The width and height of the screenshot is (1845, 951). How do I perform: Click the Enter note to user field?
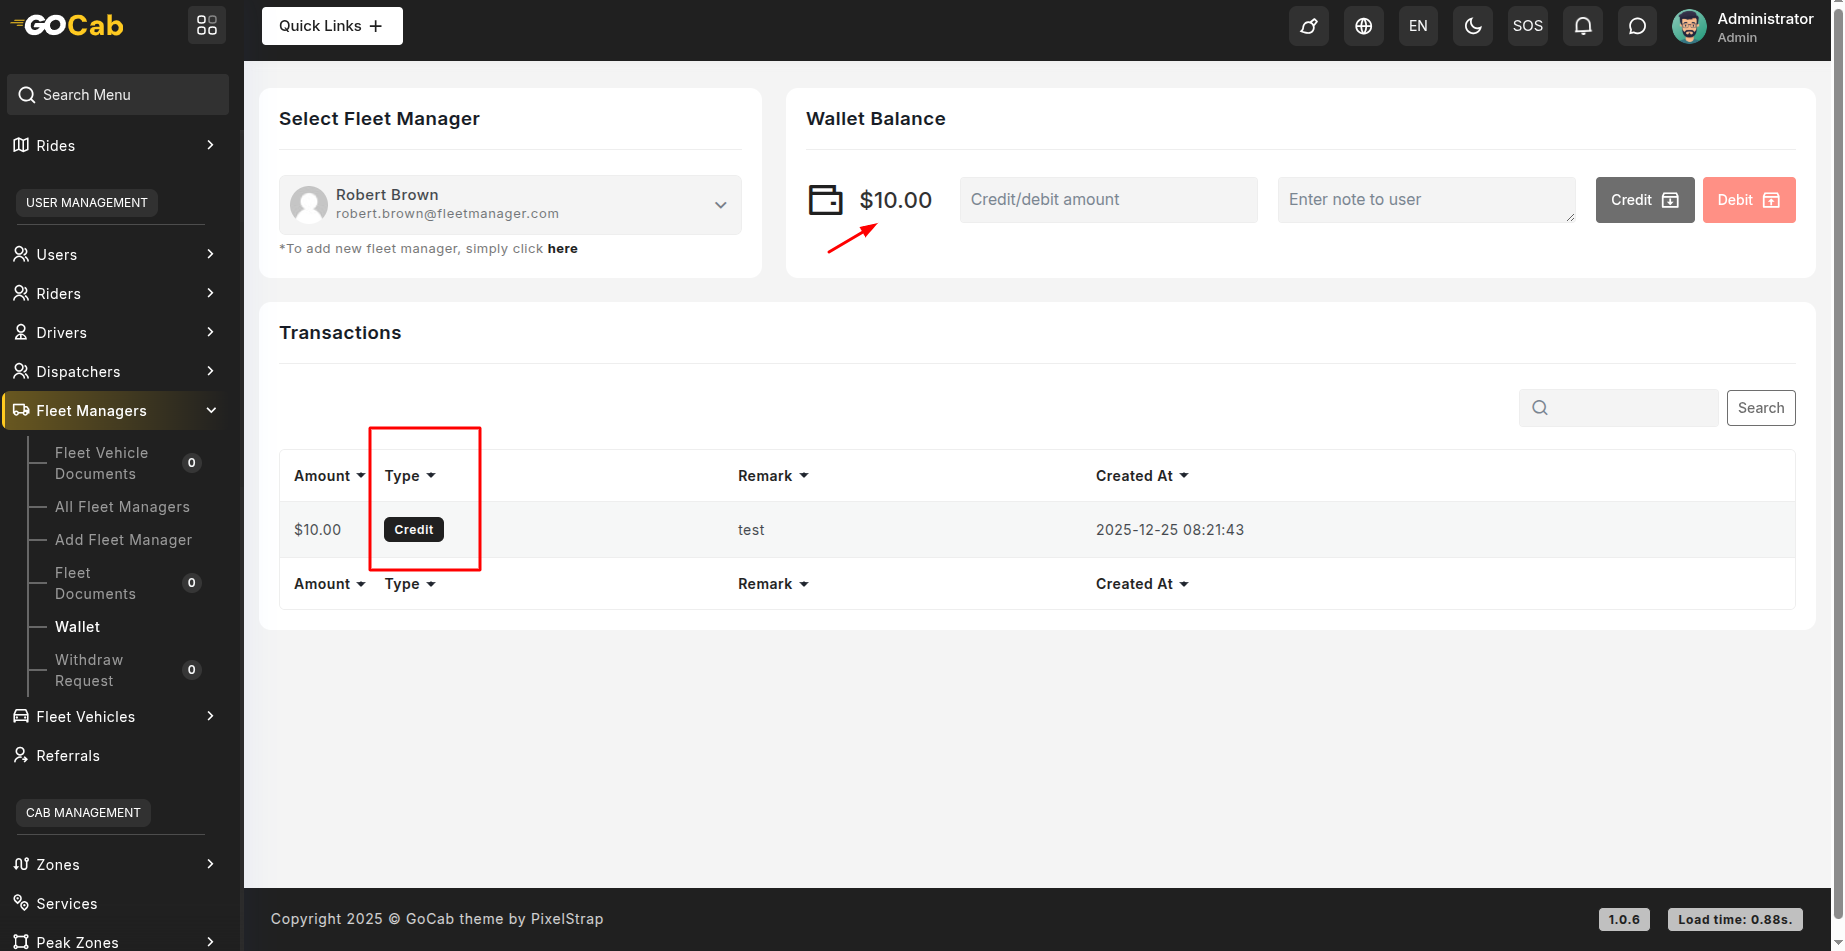tap(1427, 200)
